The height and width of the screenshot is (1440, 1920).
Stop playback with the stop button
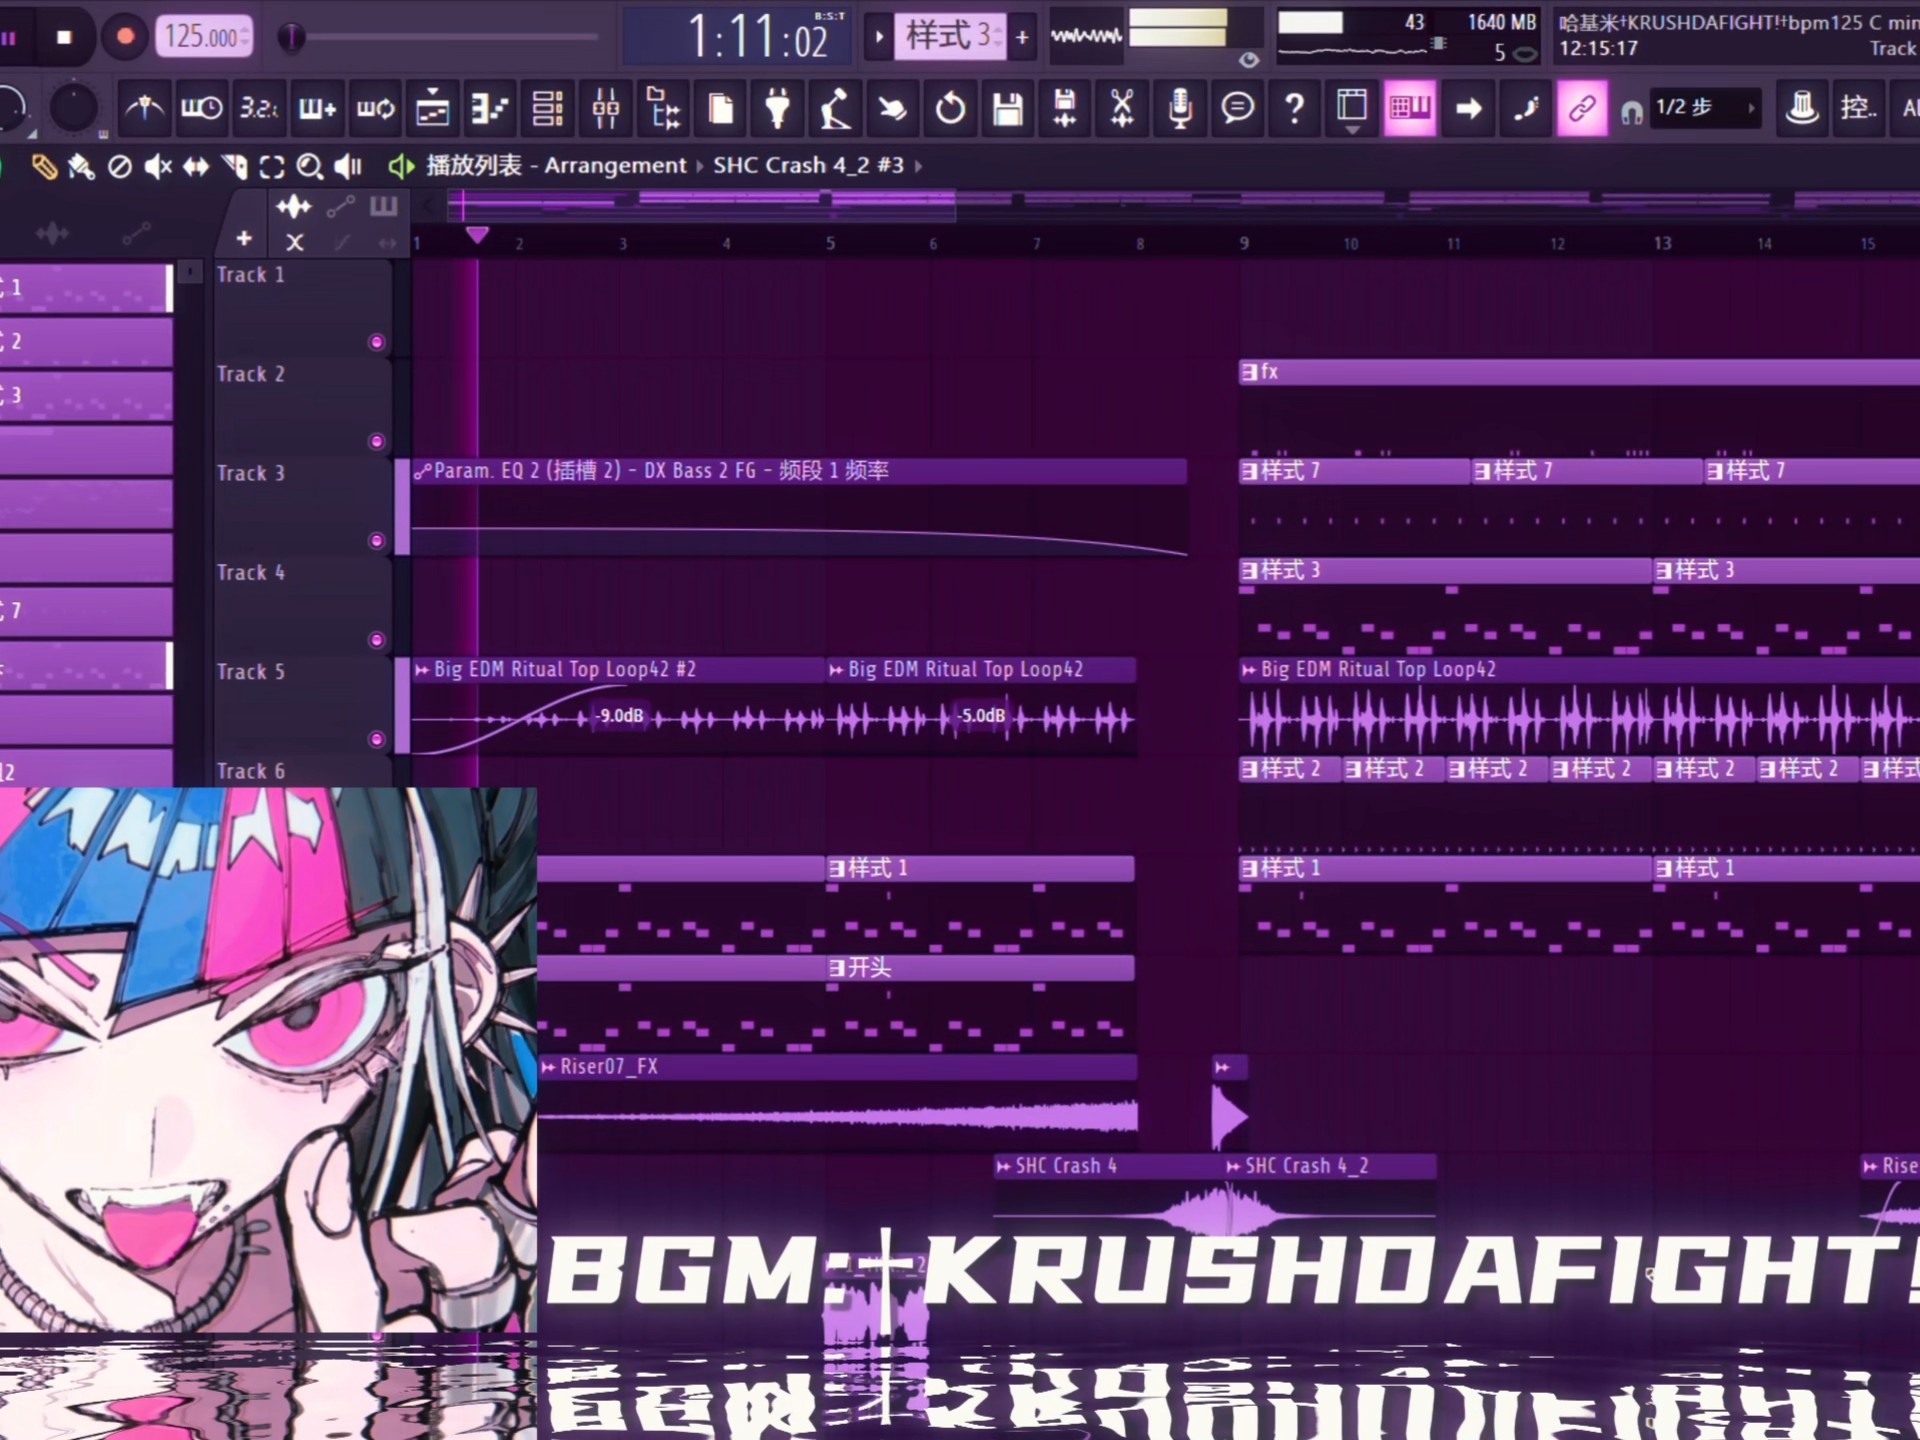pos(64,37)
